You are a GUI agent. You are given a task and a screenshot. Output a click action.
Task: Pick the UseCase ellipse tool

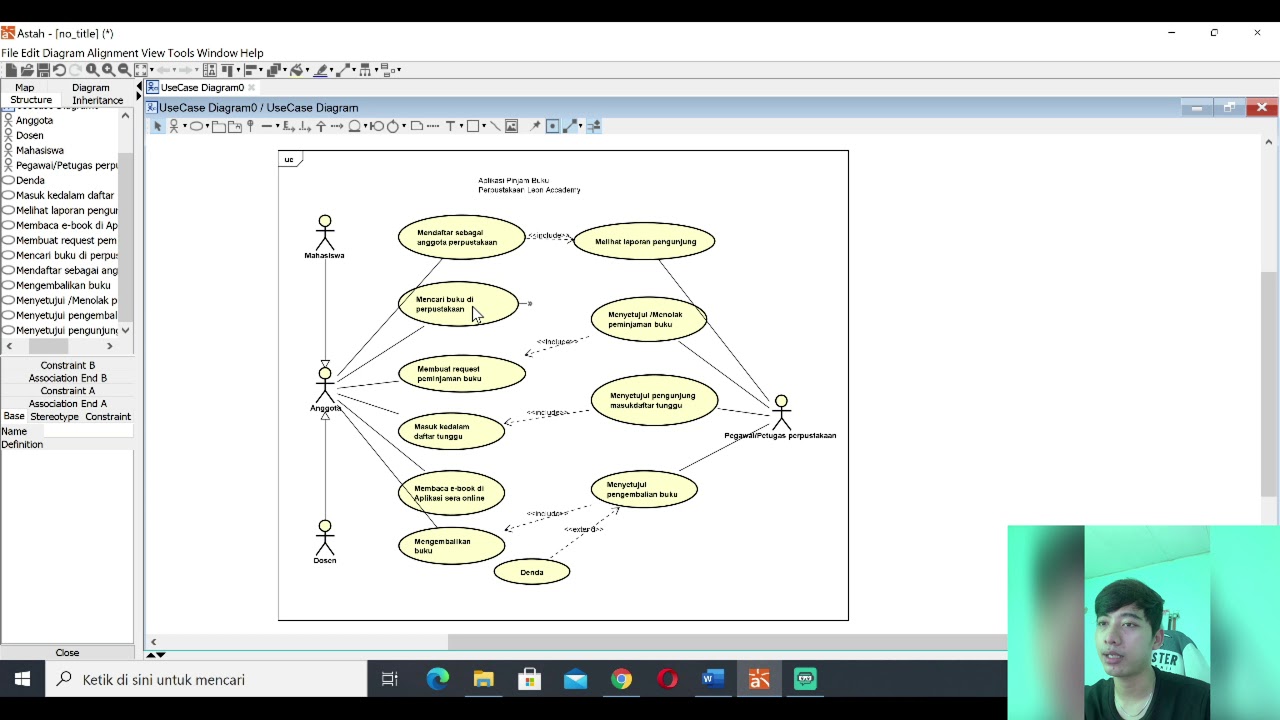coord(196,126)
